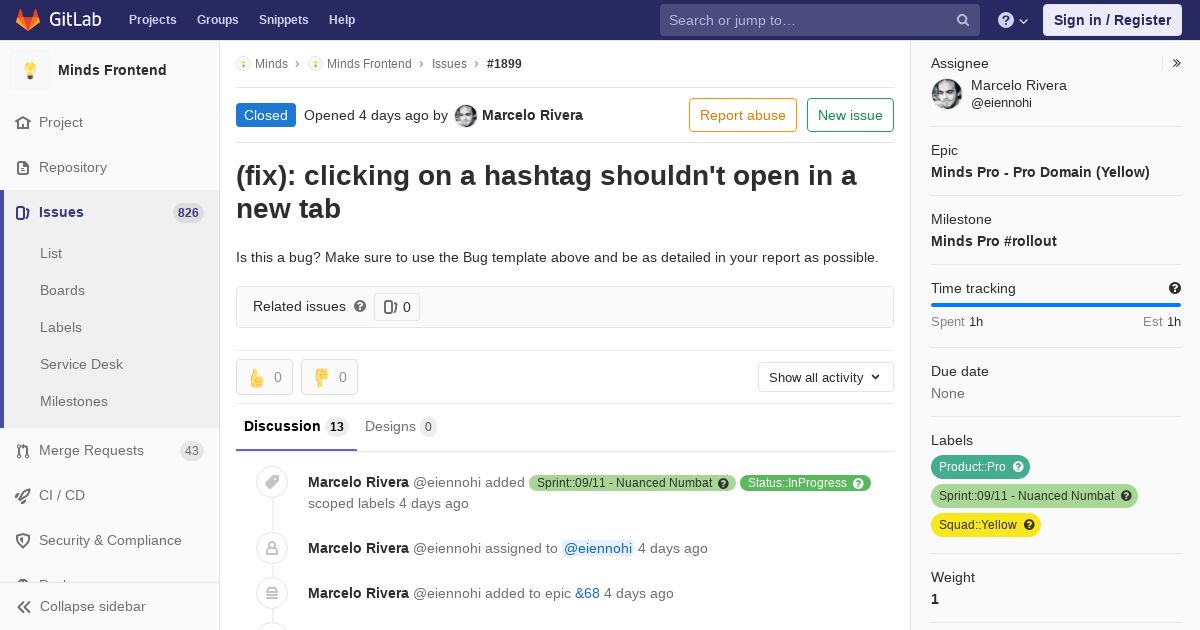
Task: Open Security & Compliance in sidebar
Action: click(110, 540)
